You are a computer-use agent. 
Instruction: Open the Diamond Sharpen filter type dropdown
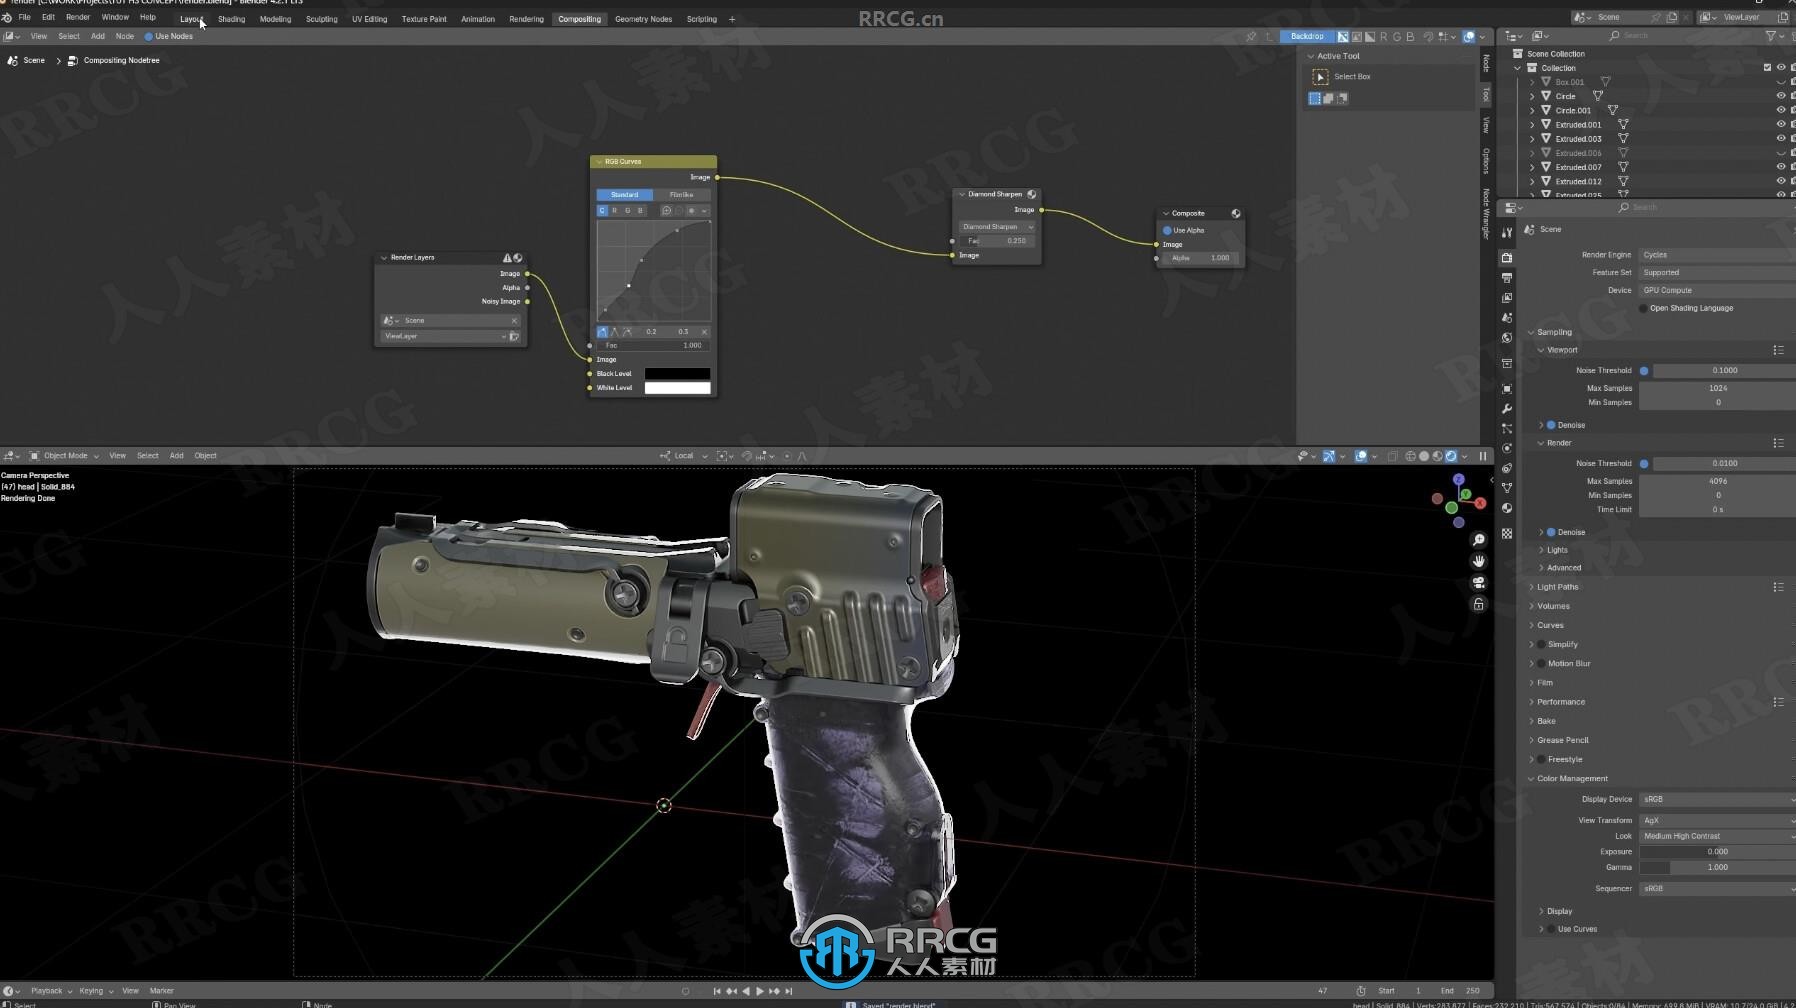point(997,227)
